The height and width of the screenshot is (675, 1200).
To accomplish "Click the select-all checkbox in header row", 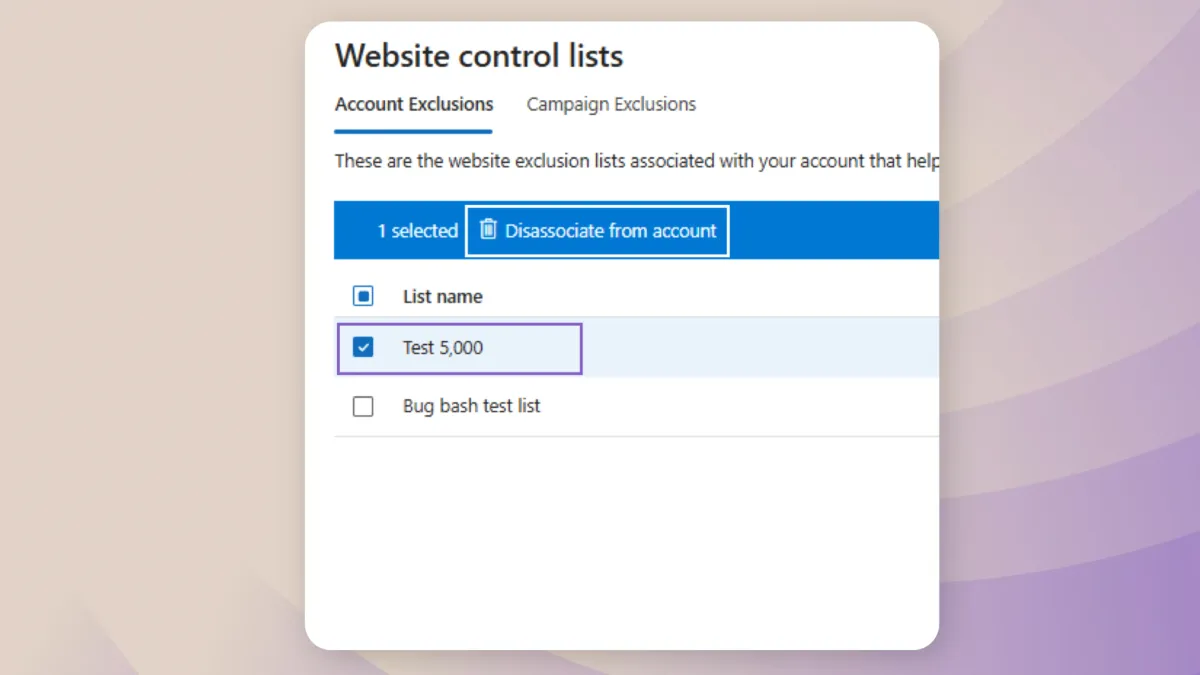I will [x=363, y=296].
